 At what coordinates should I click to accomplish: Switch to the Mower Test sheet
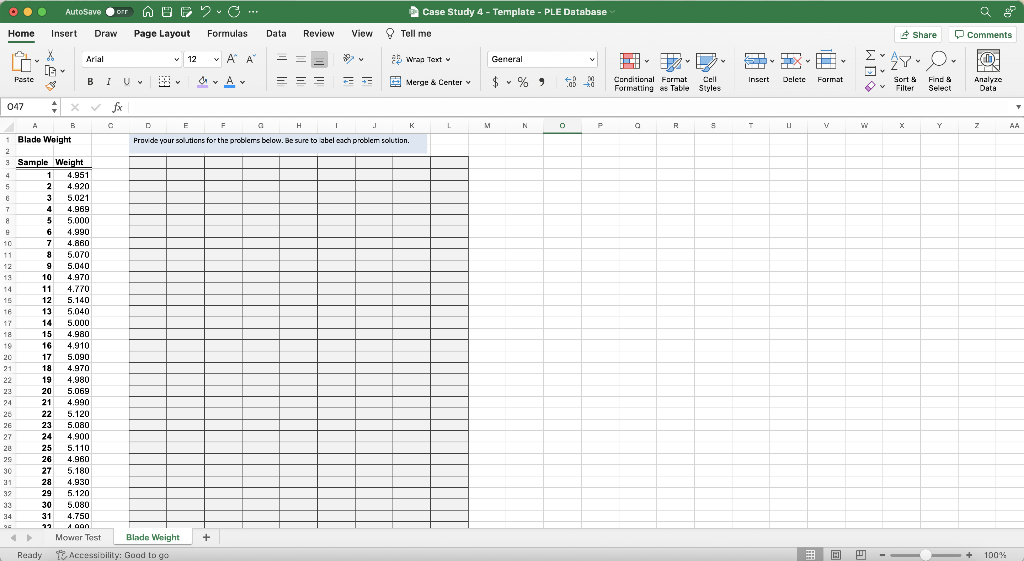pyautogui.click(x=78, y=537)
